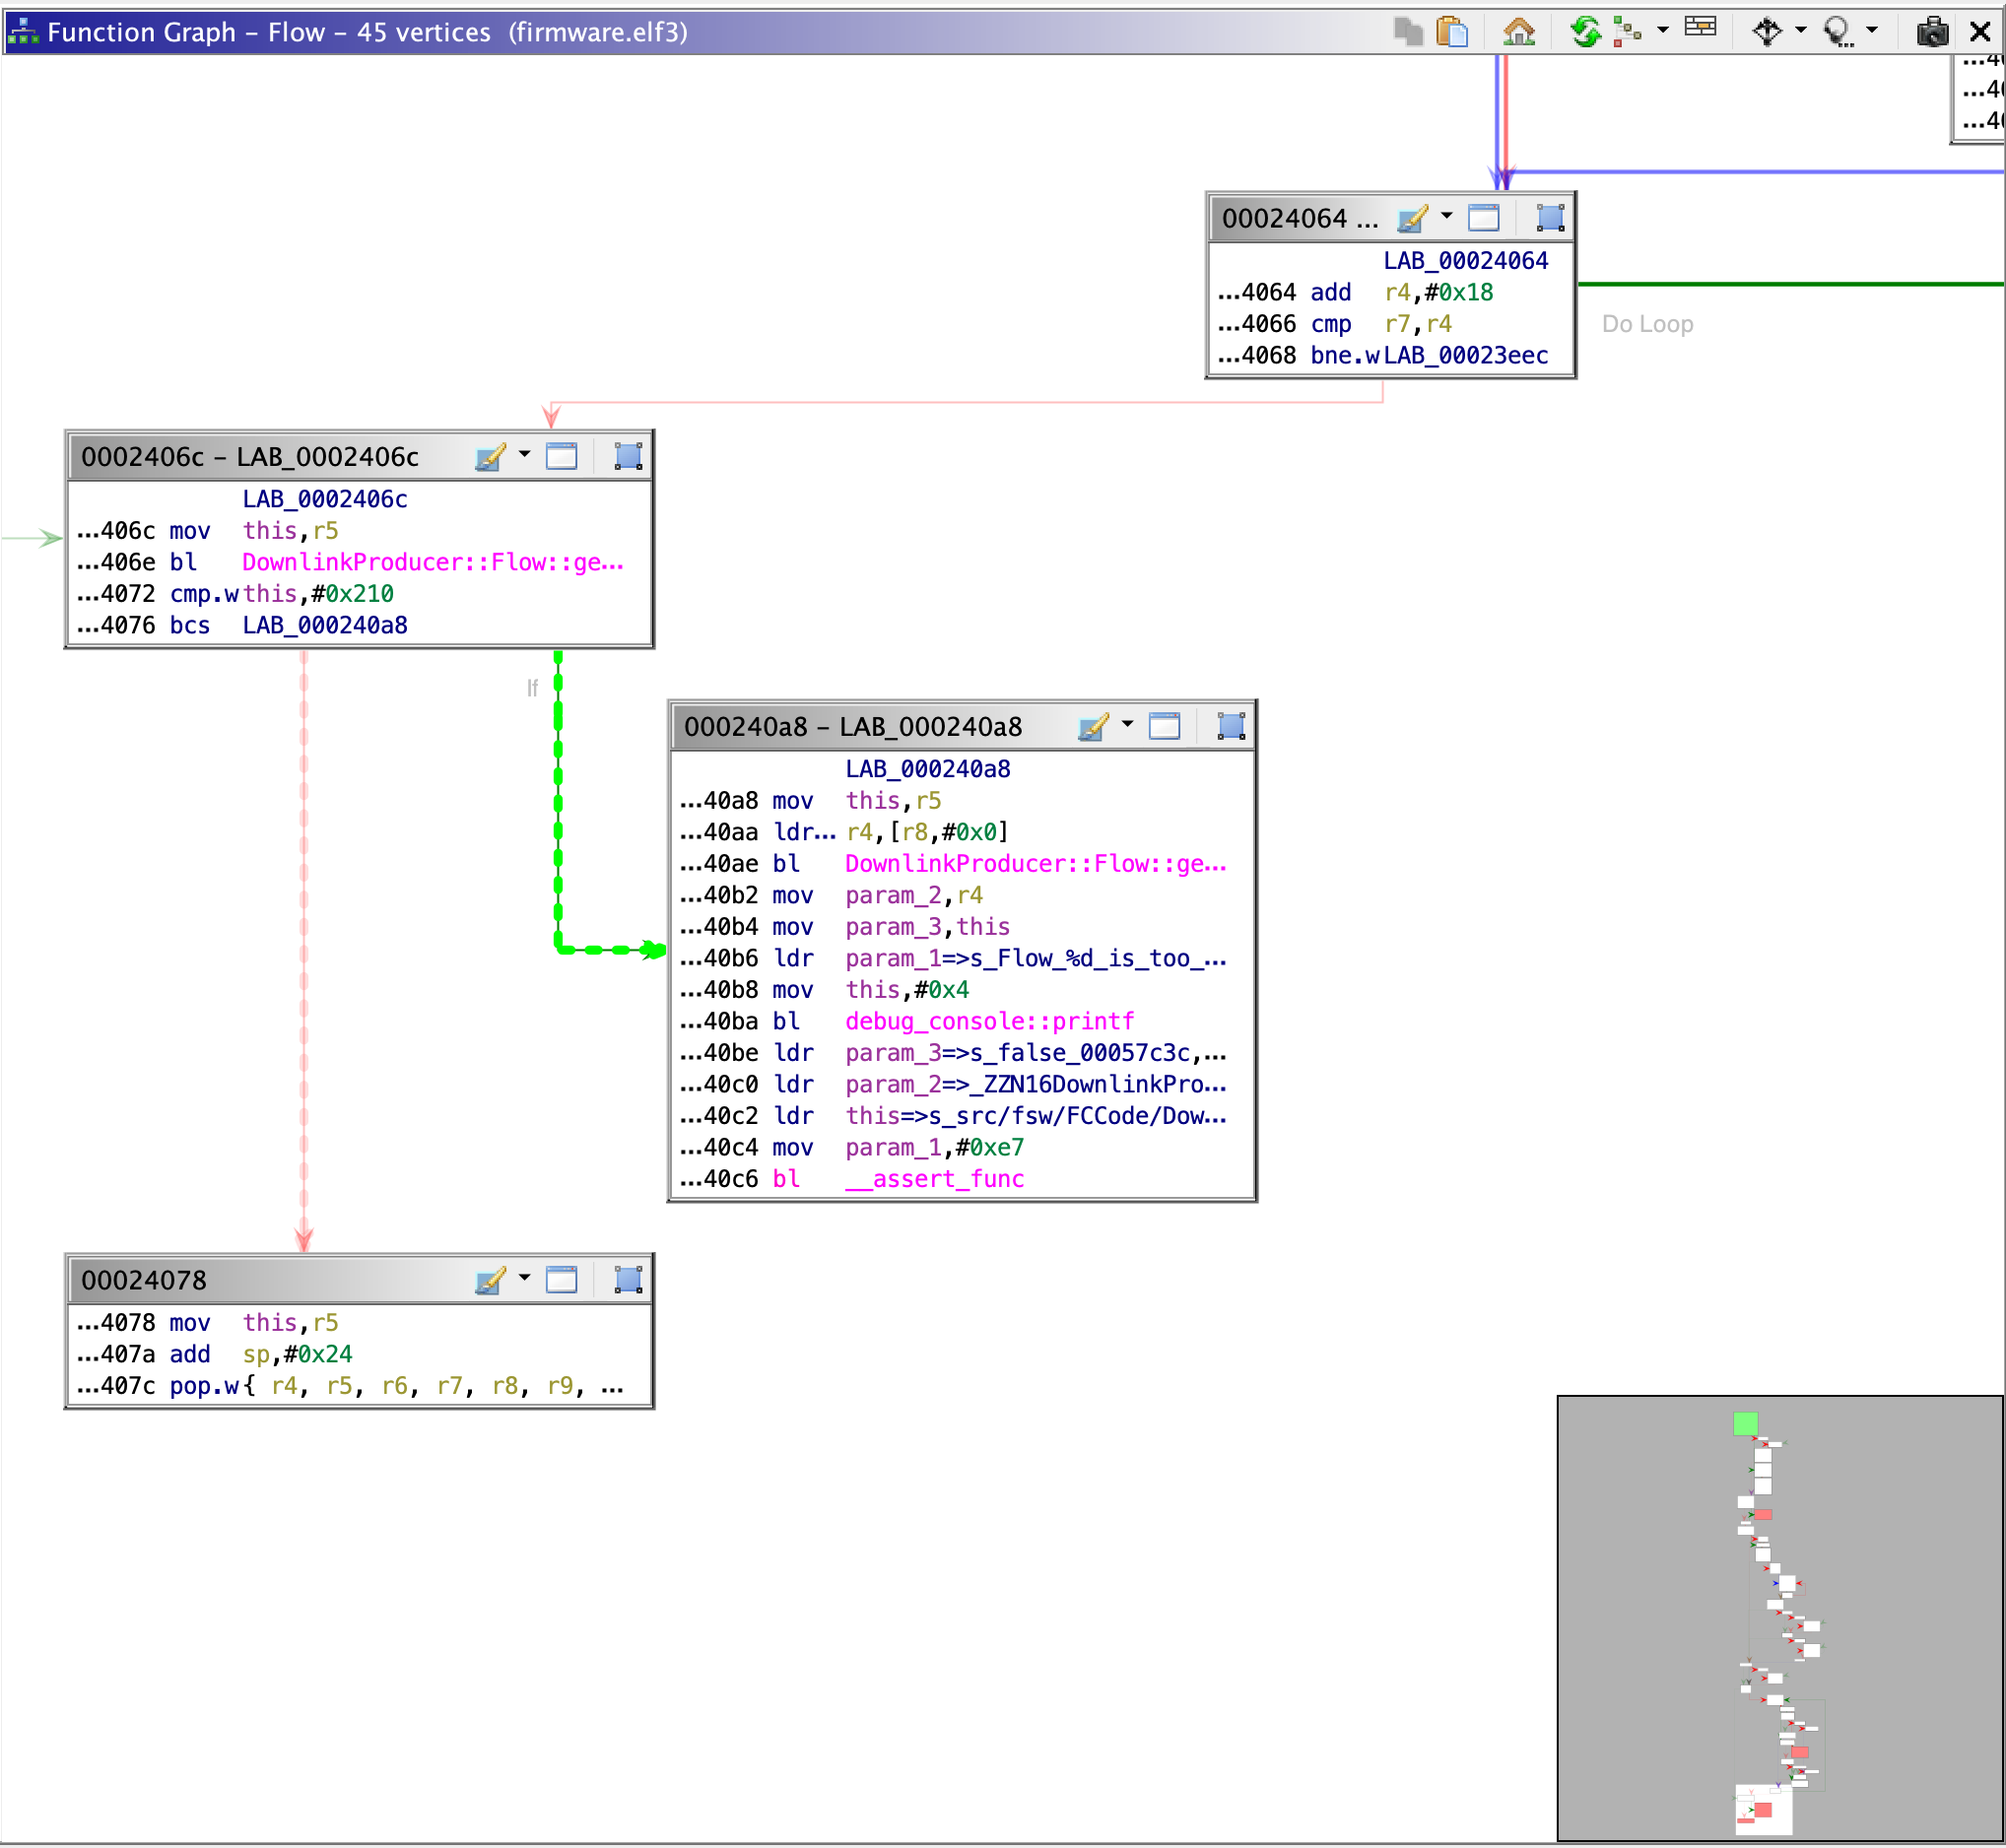Open the magnifier options dropdown
The image size is (2006, 1848).
point(1872,31)
